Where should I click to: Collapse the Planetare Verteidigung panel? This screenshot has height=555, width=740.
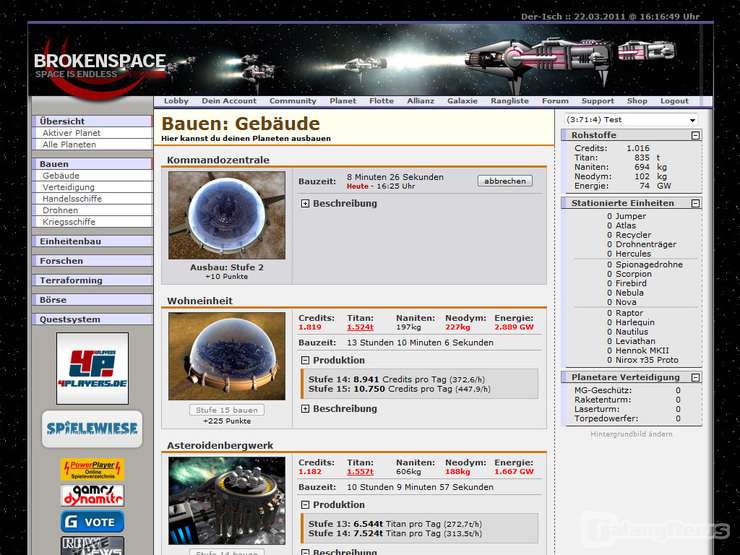(x=695, y=378)
